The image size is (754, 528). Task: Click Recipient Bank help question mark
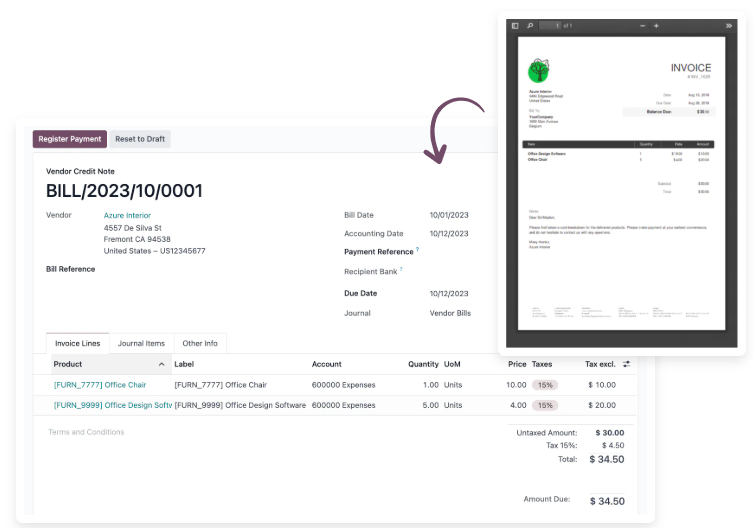click(x=401, y=268)
